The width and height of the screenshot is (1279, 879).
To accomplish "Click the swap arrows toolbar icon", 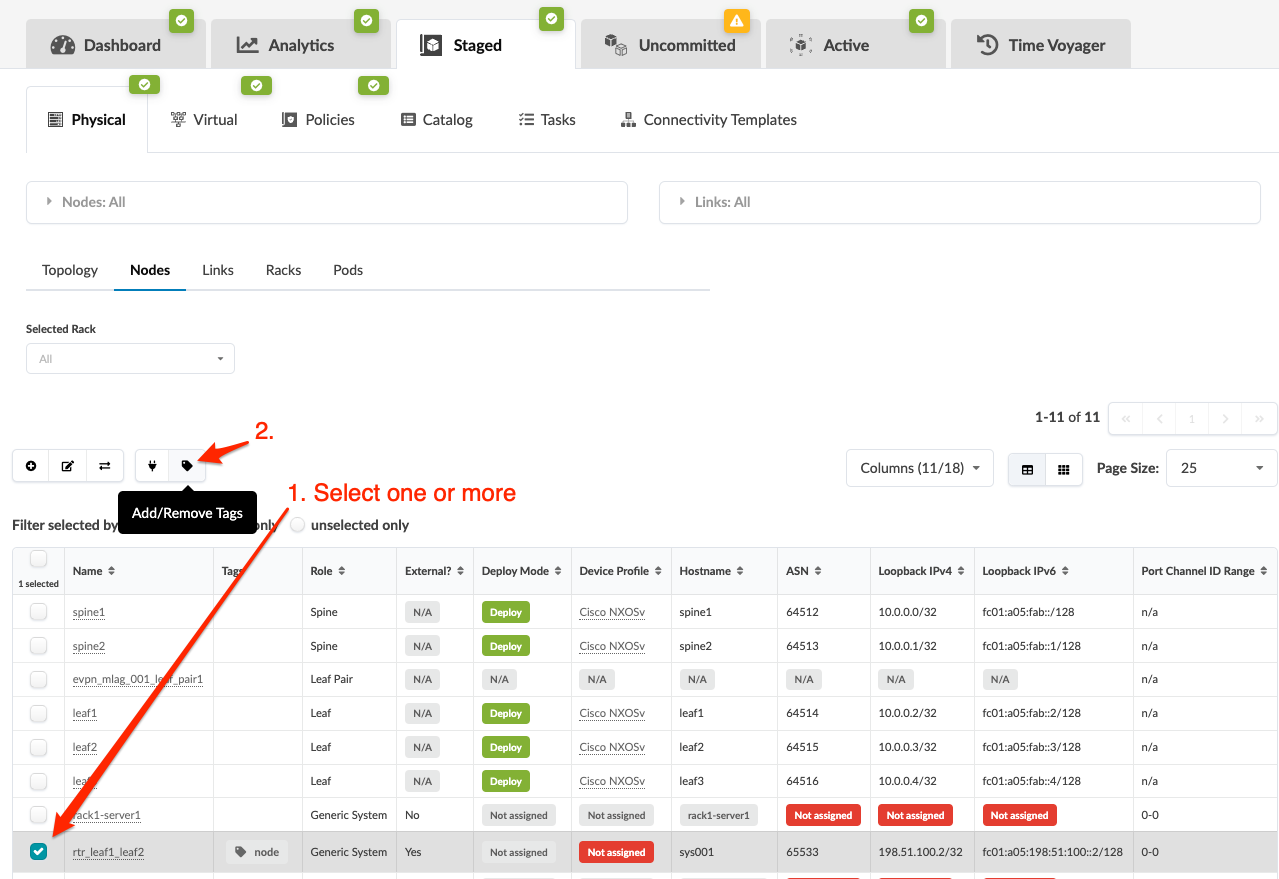I will pyautogui.click(x=105, y=466).
